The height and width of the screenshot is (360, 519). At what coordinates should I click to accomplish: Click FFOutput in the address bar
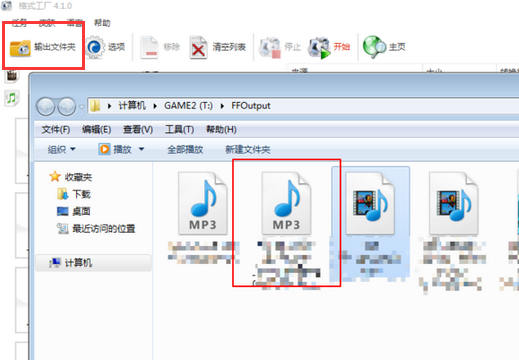pyautogui.click(x=251, y=106)
